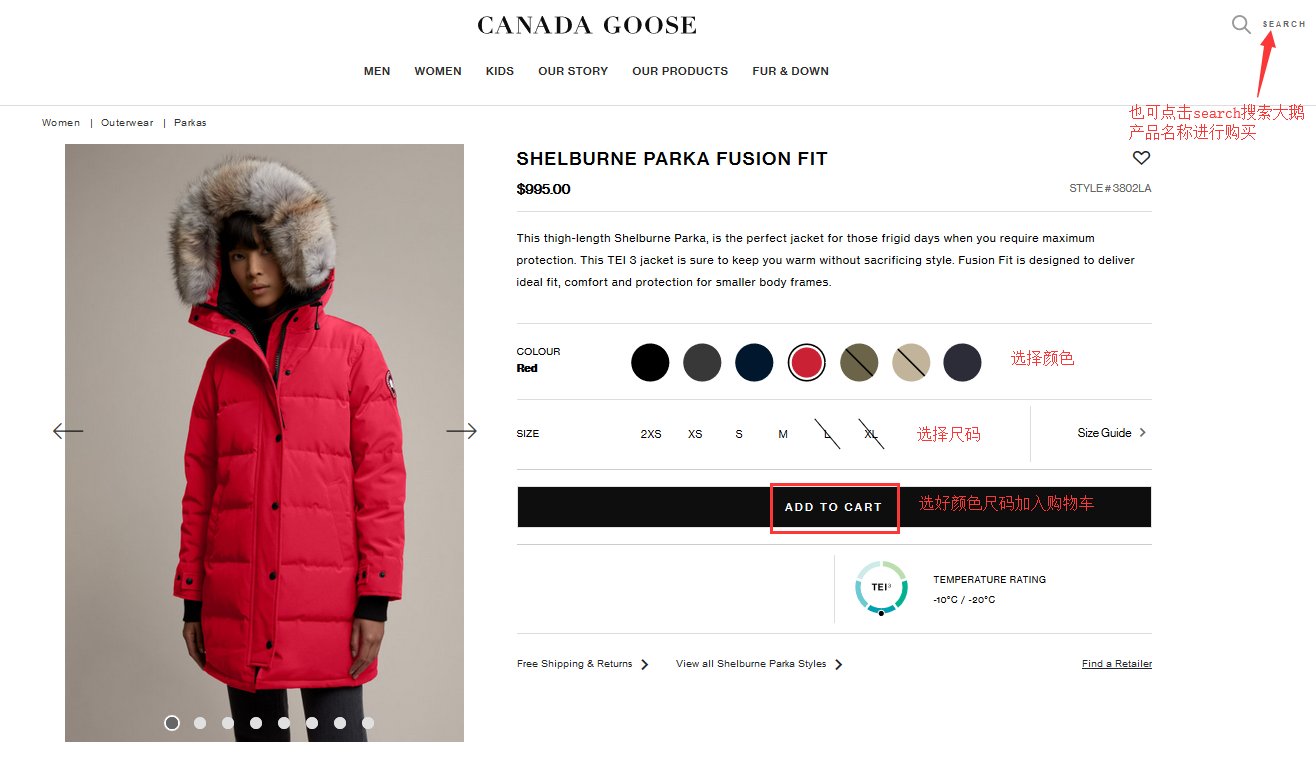Select size 2XS
The height and width of the screenshot is (776, 1316).
651,434
